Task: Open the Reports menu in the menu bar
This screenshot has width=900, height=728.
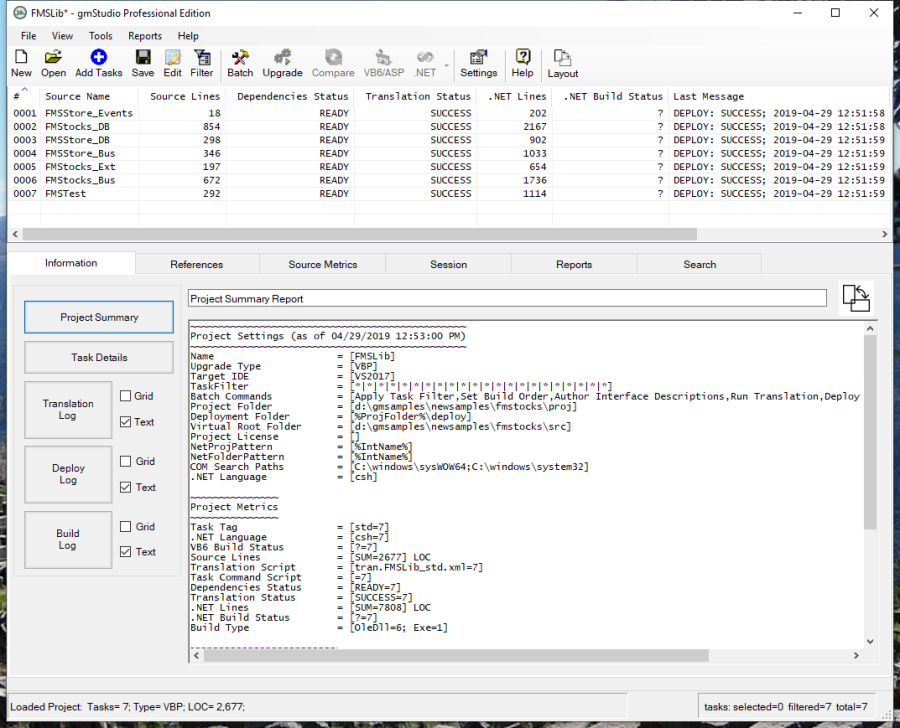Action: 145,36
